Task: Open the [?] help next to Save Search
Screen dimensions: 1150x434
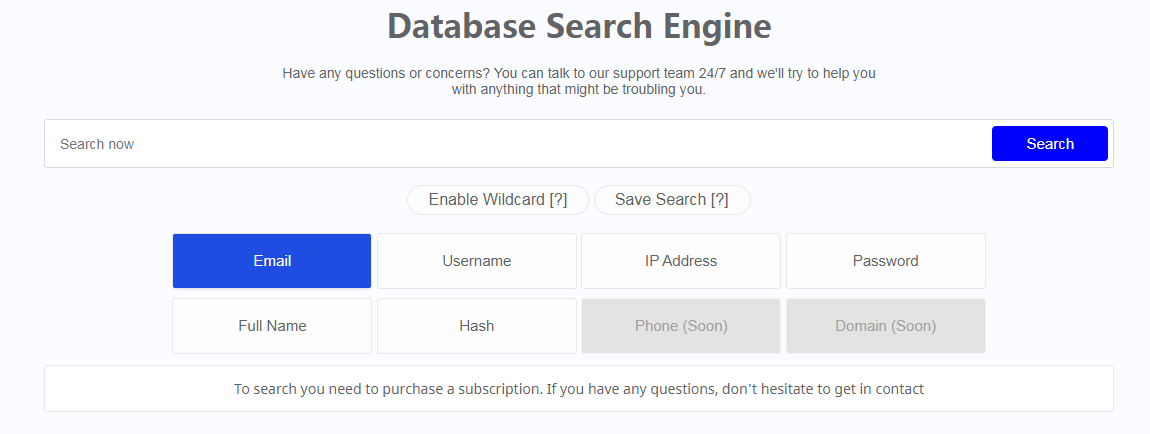Action: (719, 200)
